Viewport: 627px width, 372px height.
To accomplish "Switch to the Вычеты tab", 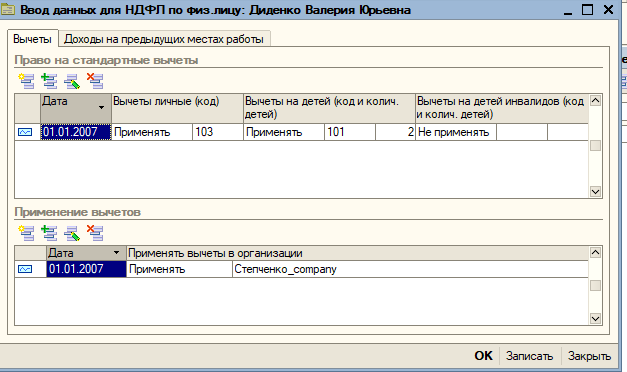I will click(x=32, y=39).
